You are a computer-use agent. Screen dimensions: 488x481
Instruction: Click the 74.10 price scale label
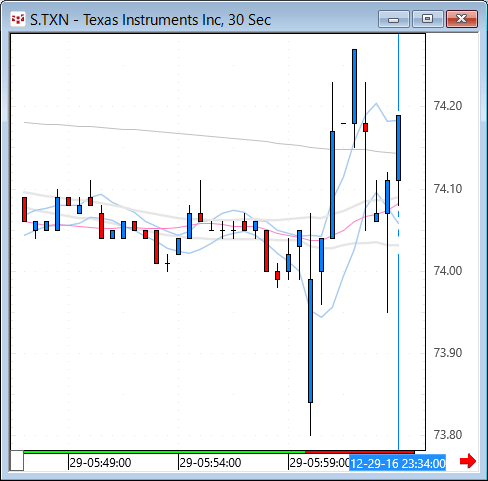(x=448, y=189)
